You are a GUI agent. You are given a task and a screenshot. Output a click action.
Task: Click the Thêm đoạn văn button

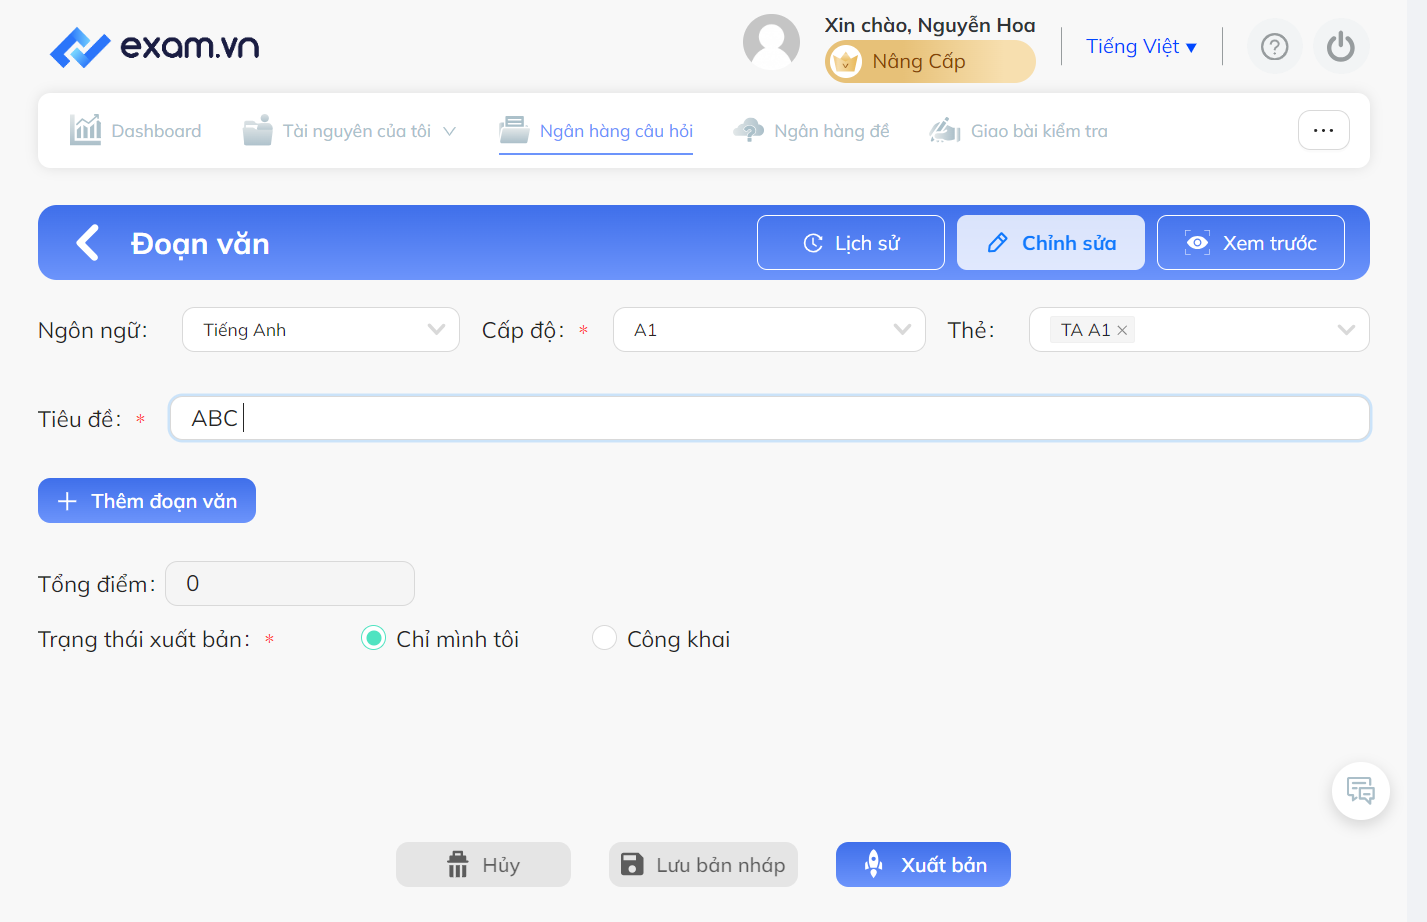(x=147, y=500)
